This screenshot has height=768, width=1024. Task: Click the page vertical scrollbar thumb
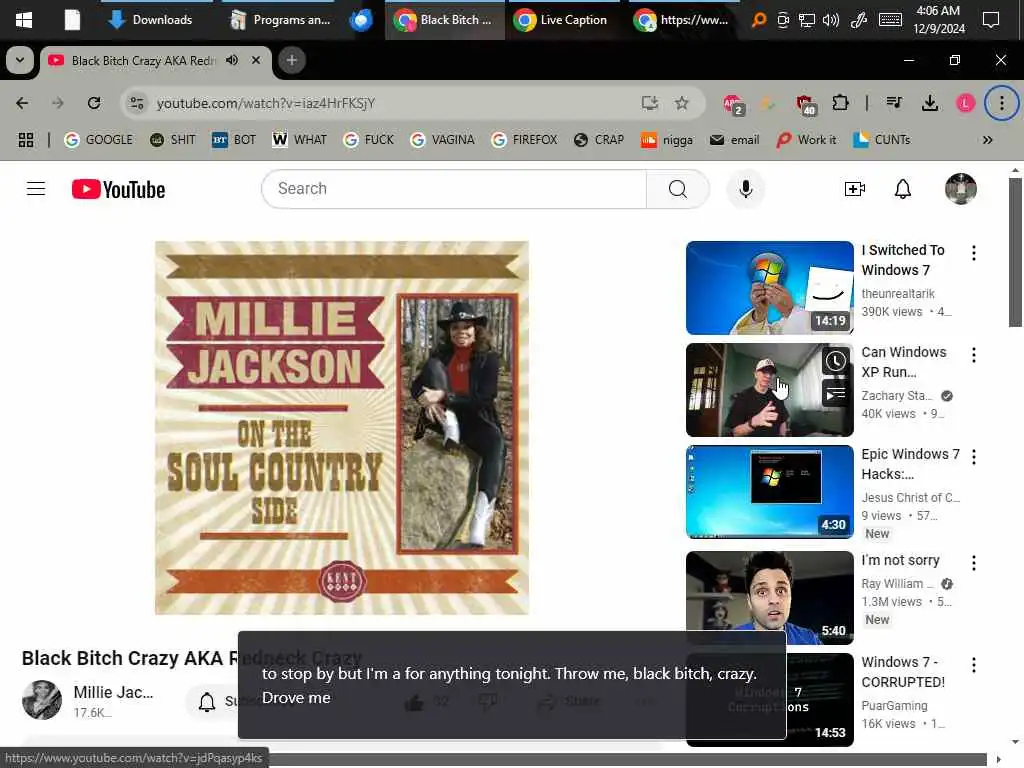pyautogui.click(x=1015, y=251)
